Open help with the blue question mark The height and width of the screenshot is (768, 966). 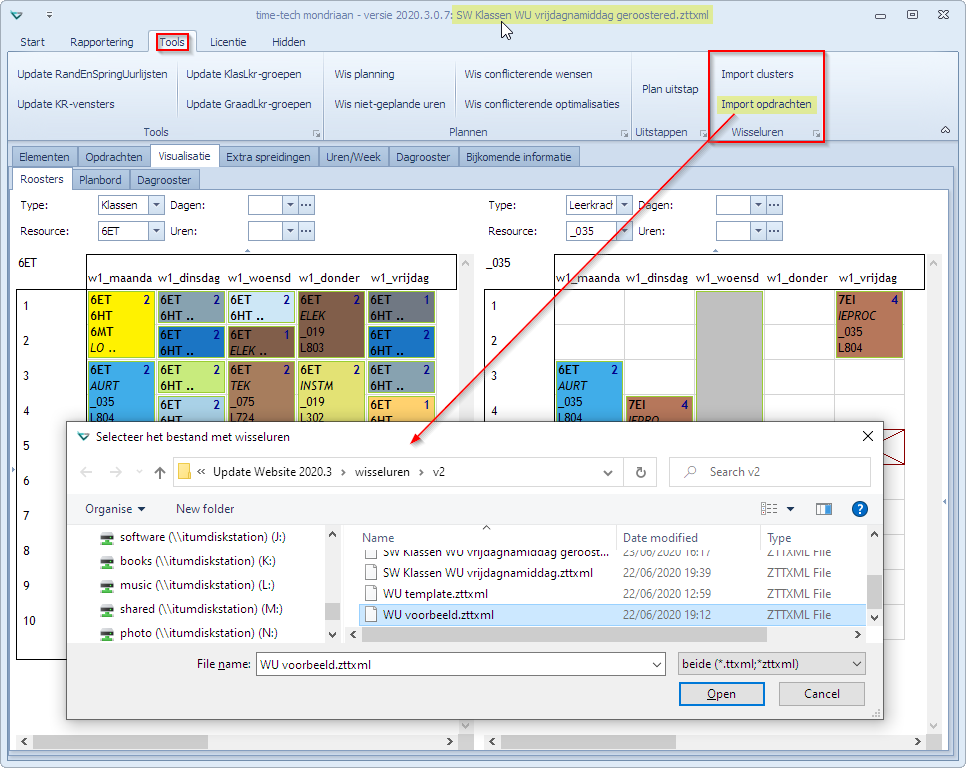pyautogui.click(x=859, y=509)
